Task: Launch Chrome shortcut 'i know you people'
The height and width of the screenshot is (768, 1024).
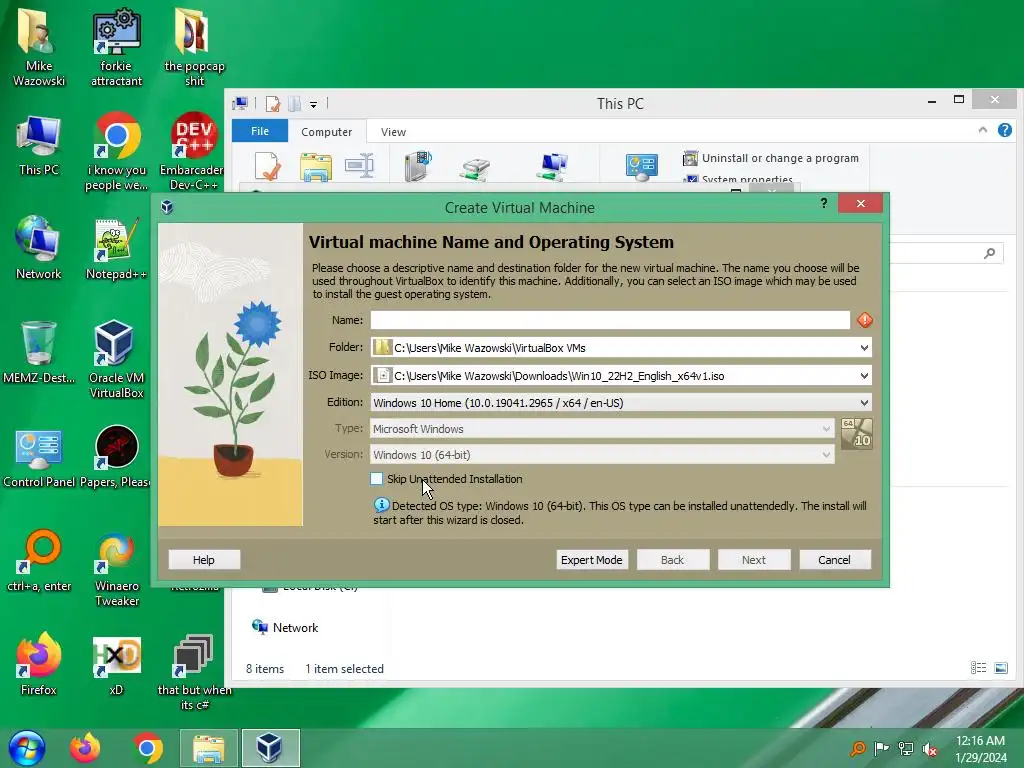Action: pyautogui.click(x=116, y=152)
